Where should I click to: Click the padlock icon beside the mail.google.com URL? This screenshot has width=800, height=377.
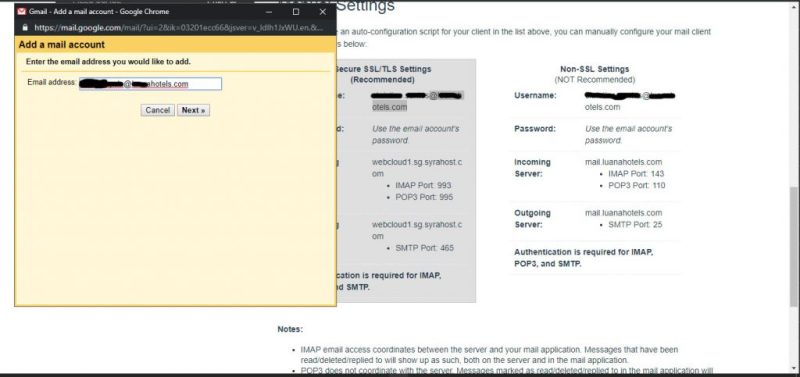(24, 28)
